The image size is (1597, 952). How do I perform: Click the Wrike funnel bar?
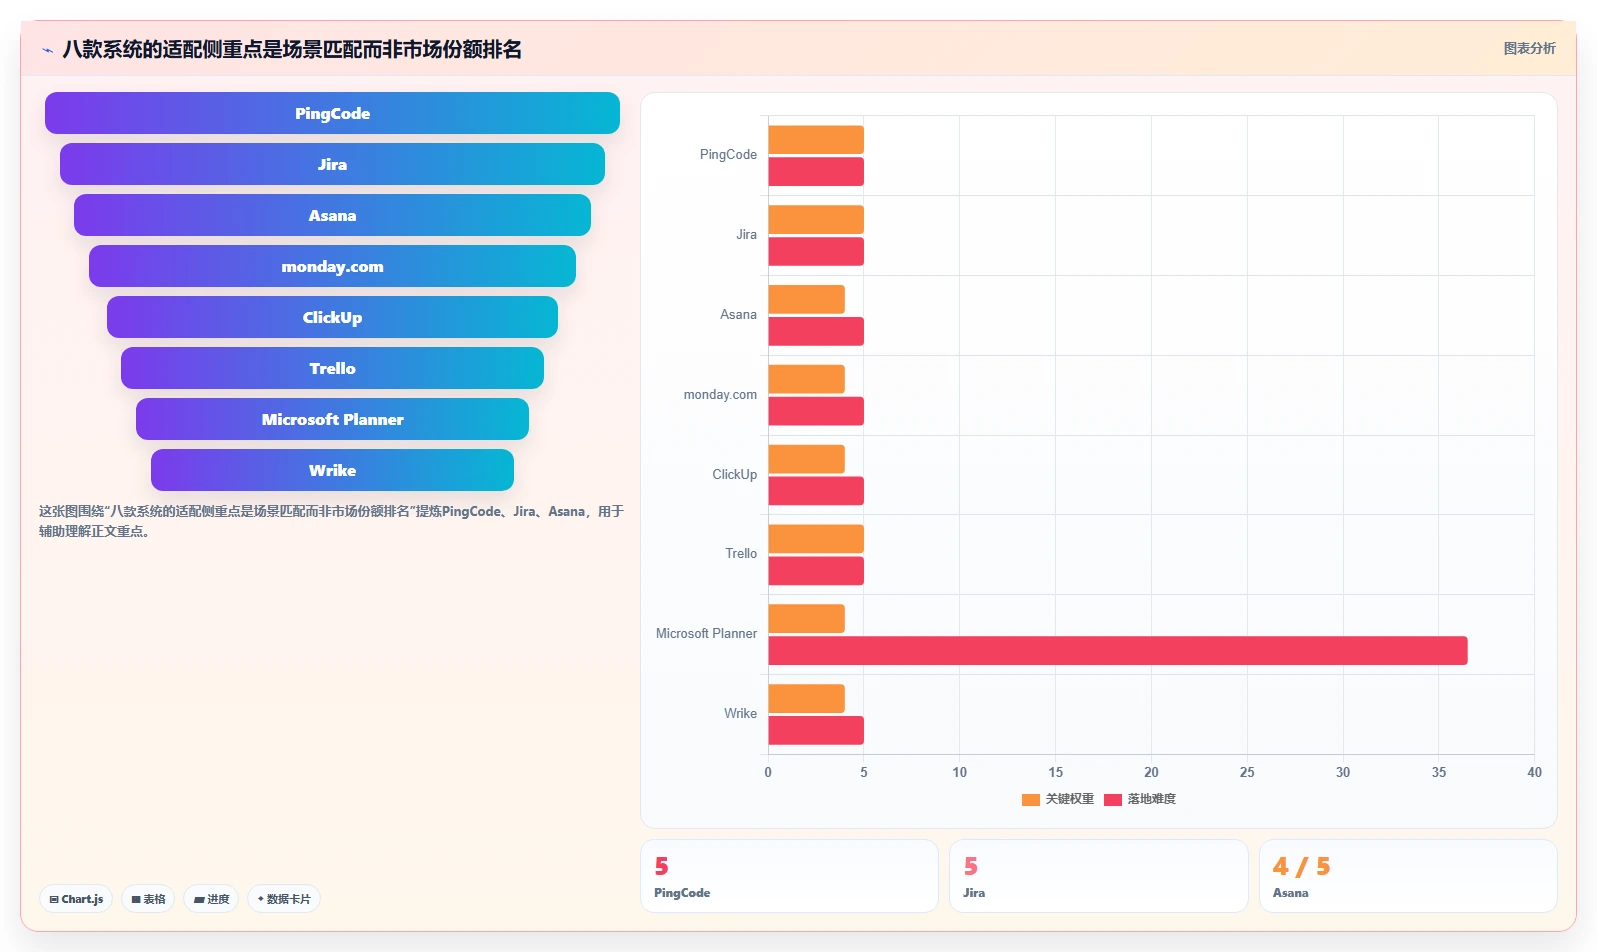pyautogui.click(x=332, y=470)
